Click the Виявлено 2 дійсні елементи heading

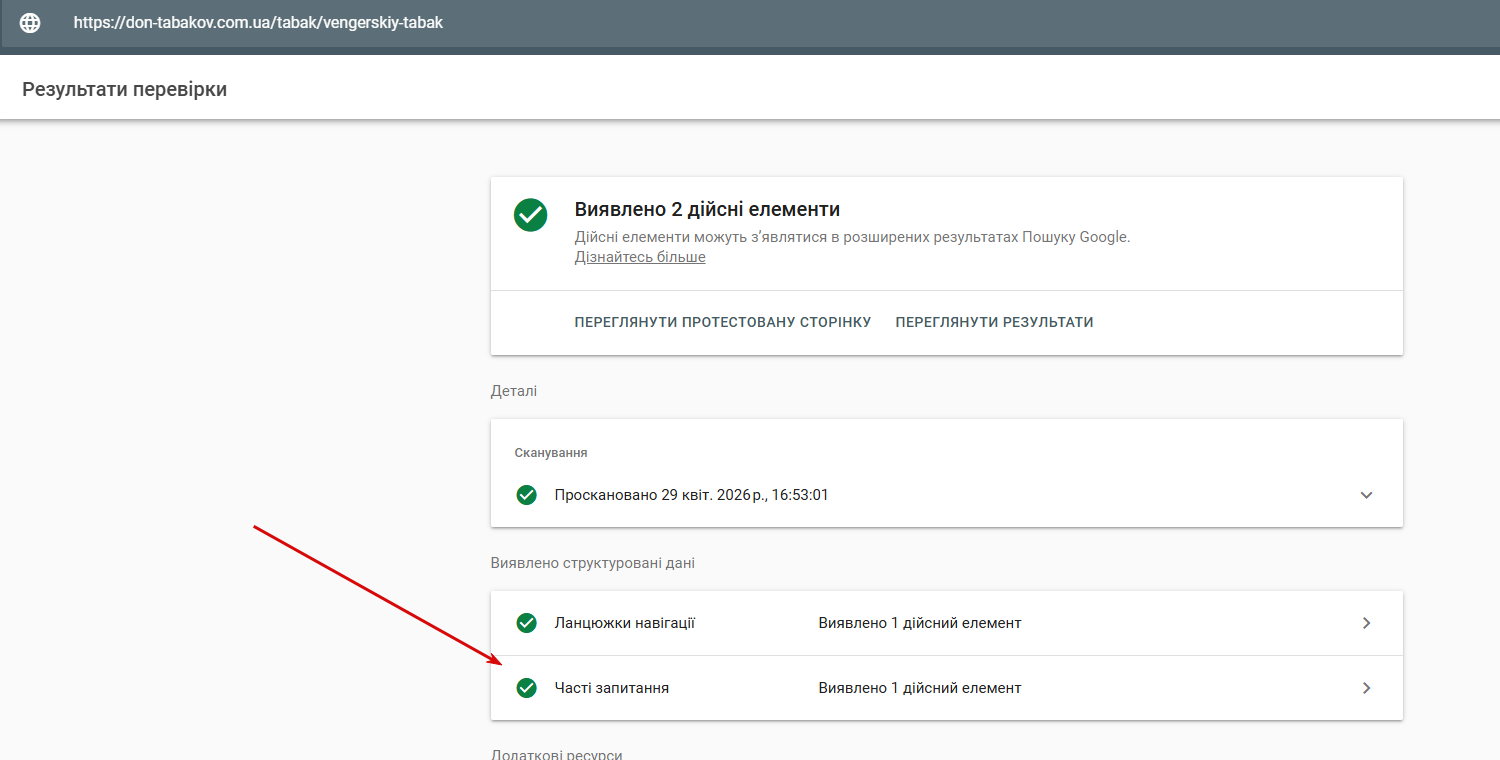click(x=706, y=209)
